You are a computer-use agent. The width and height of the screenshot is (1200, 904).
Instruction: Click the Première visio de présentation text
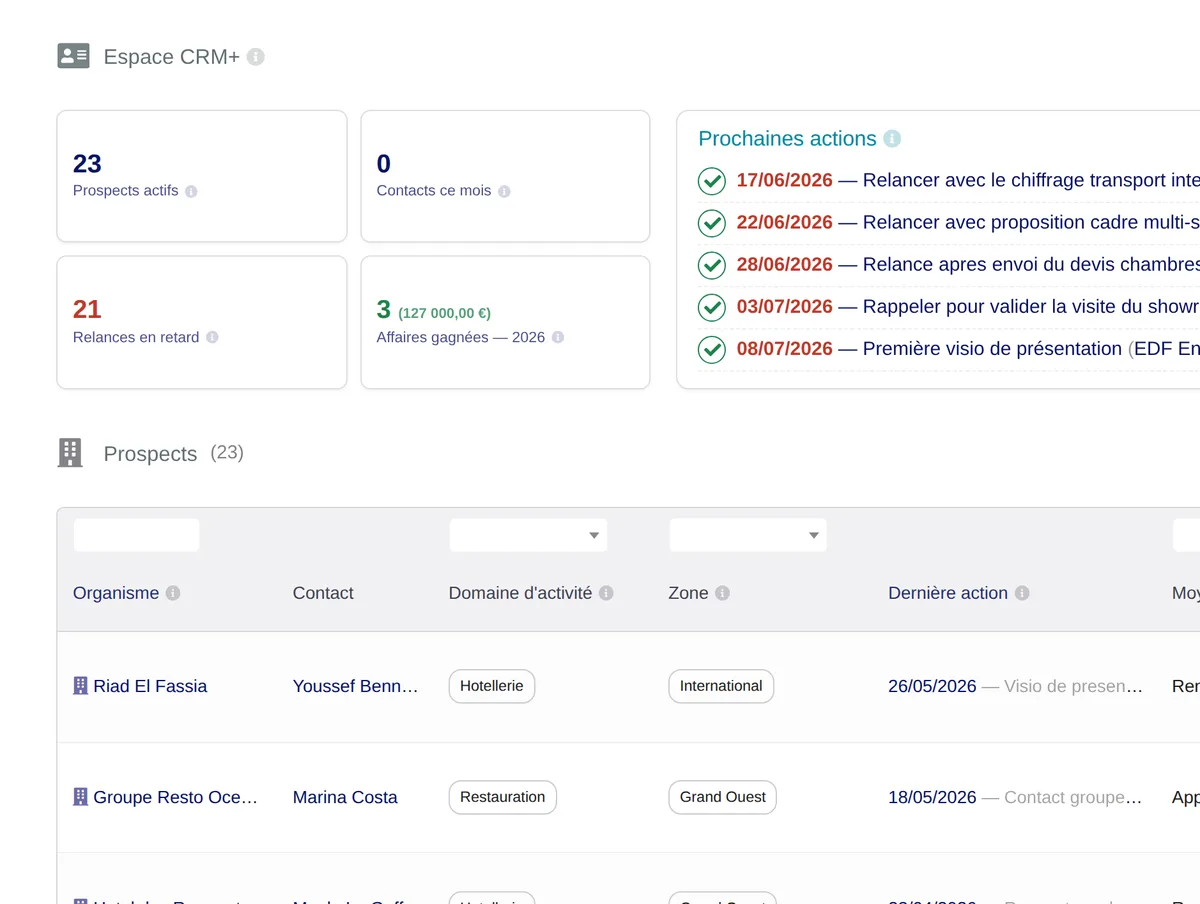992,349
